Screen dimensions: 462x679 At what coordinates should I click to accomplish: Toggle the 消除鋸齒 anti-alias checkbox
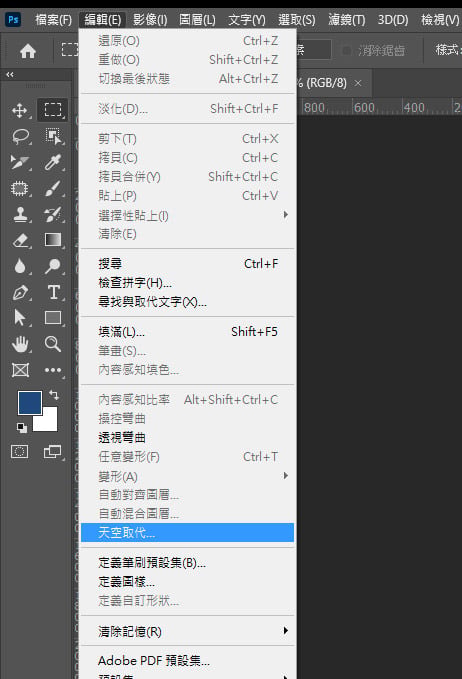coord(346,51)
